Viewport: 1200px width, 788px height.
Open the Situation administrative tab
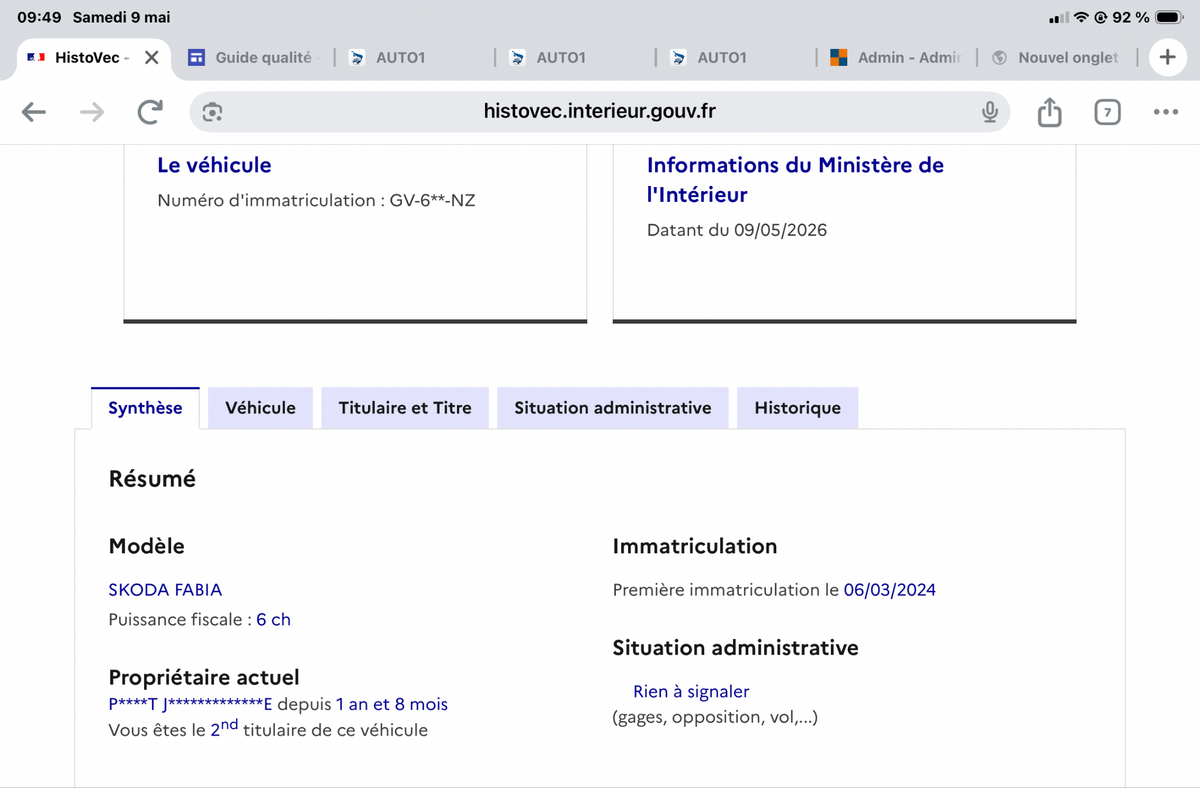[613, 408]
